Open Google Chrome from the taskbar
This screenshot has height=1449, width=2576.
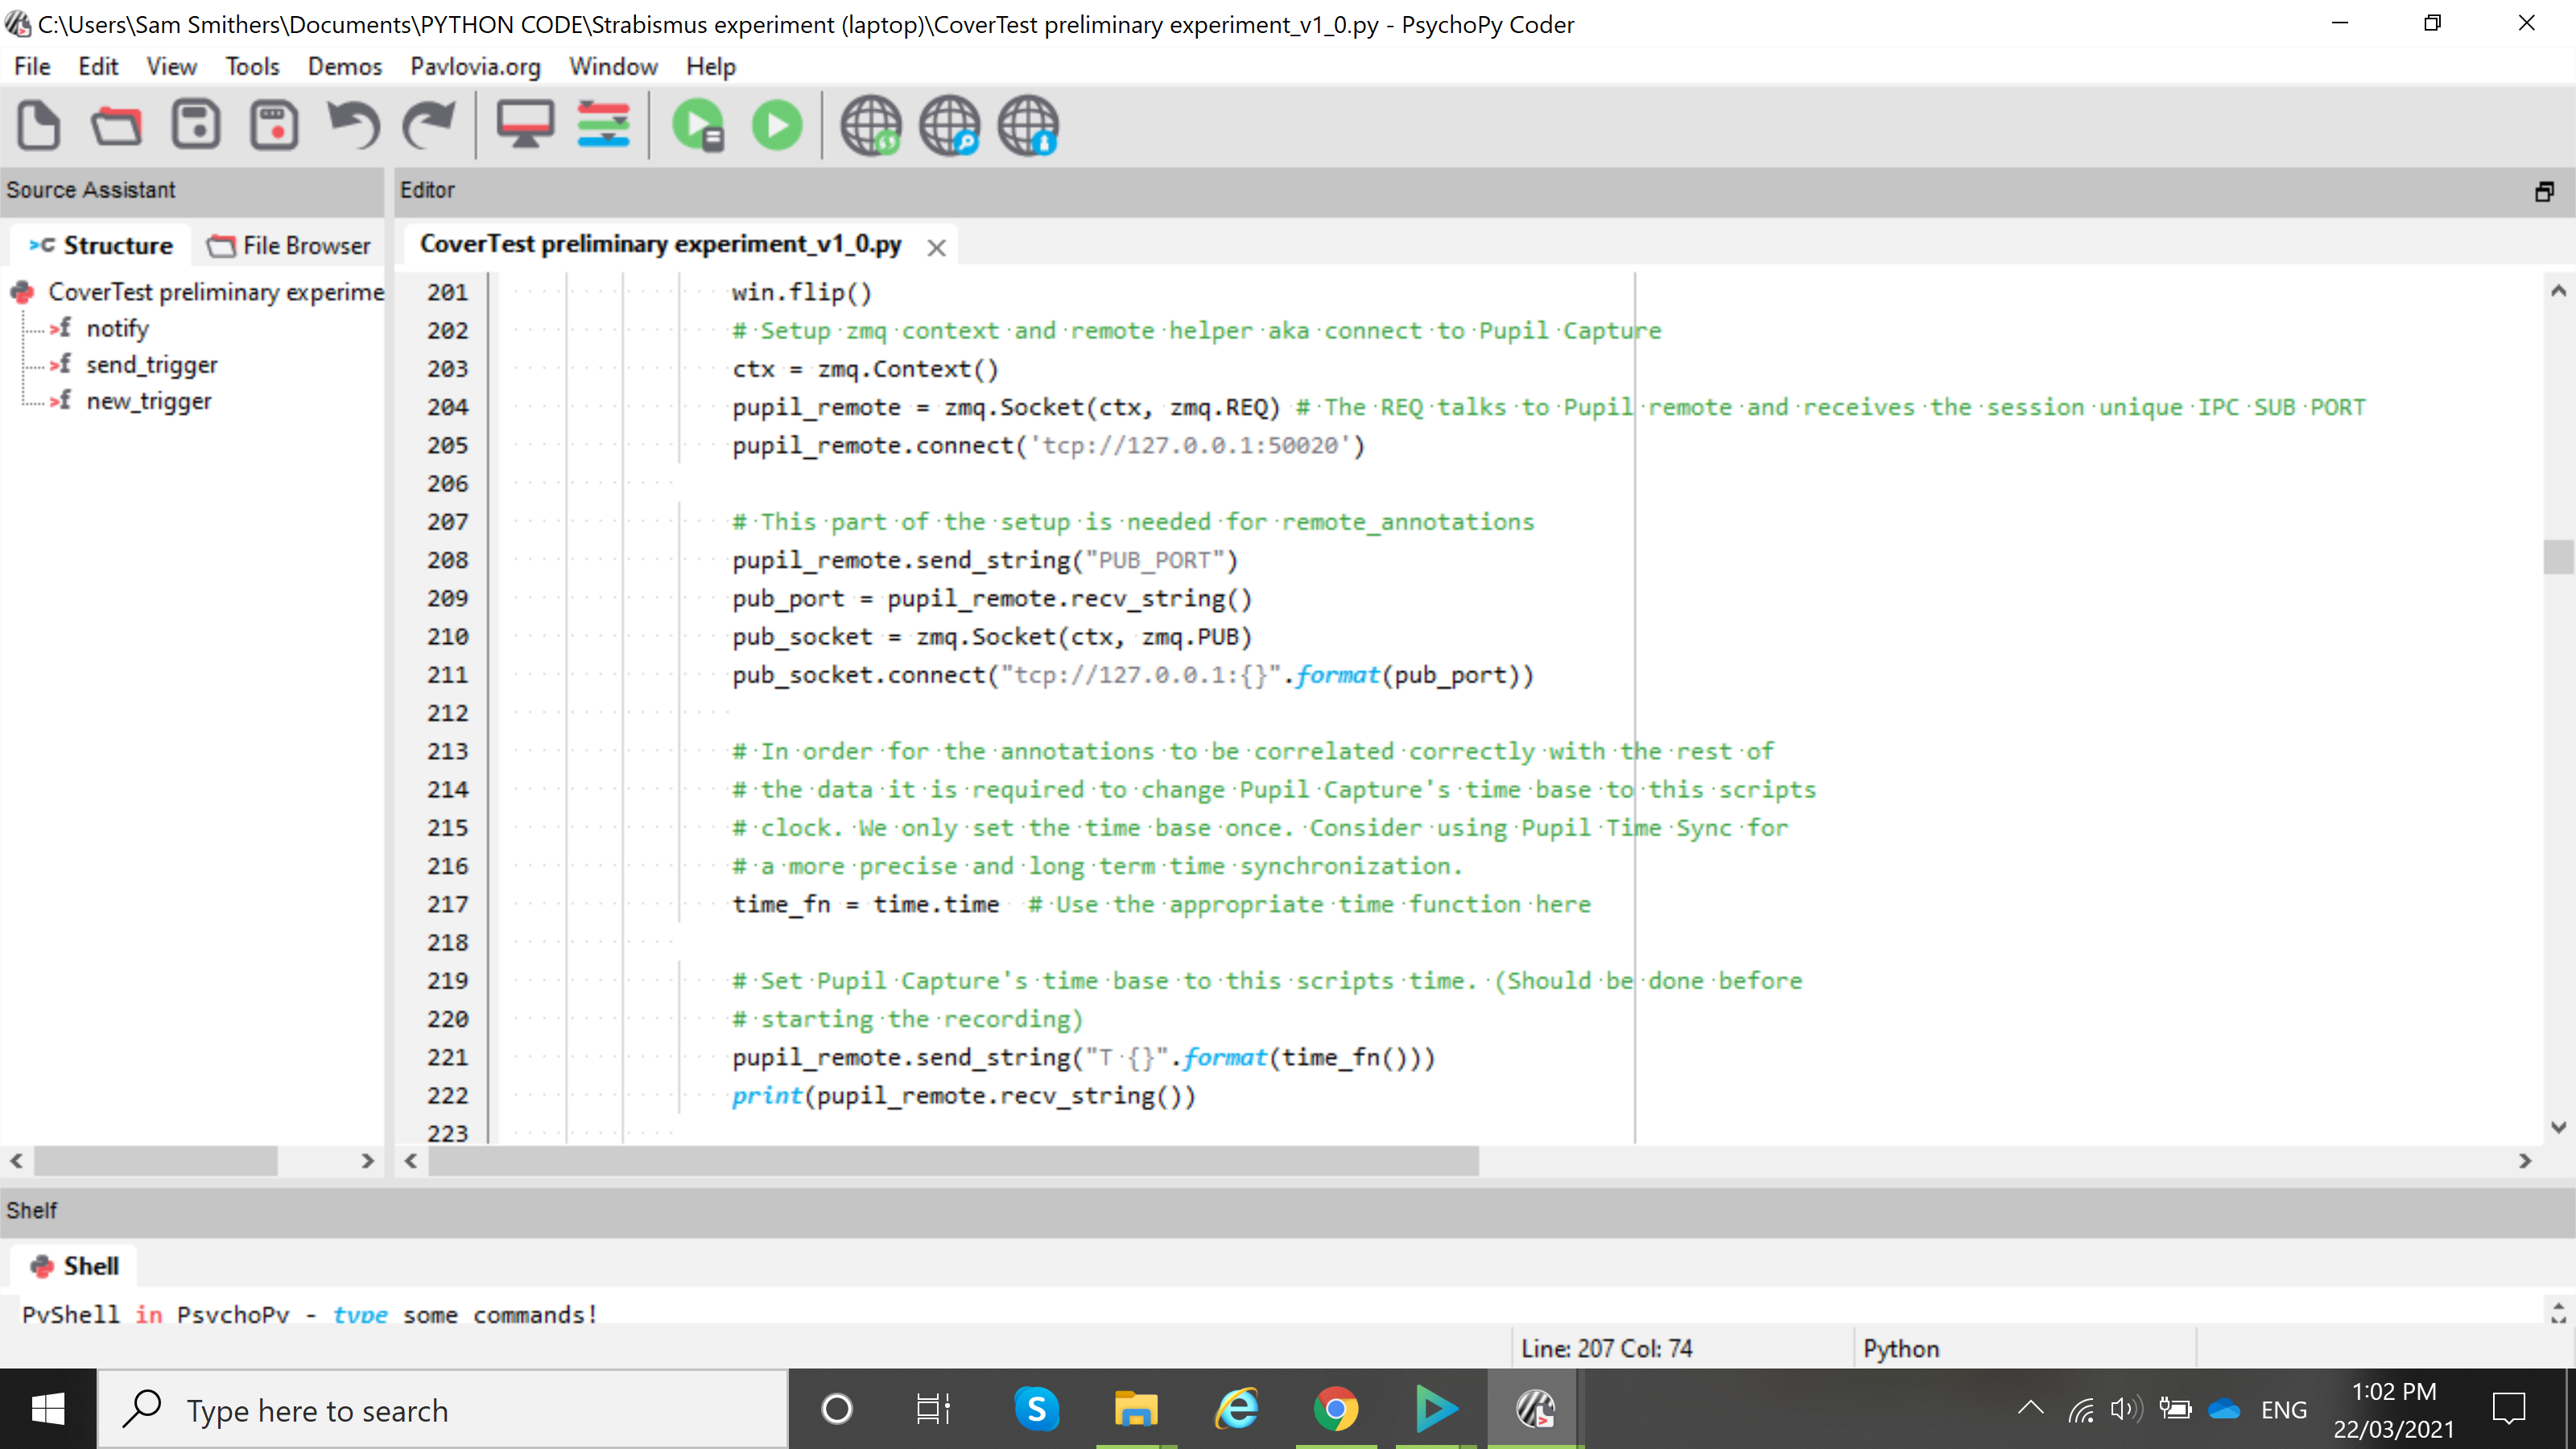point(1336,1410)
